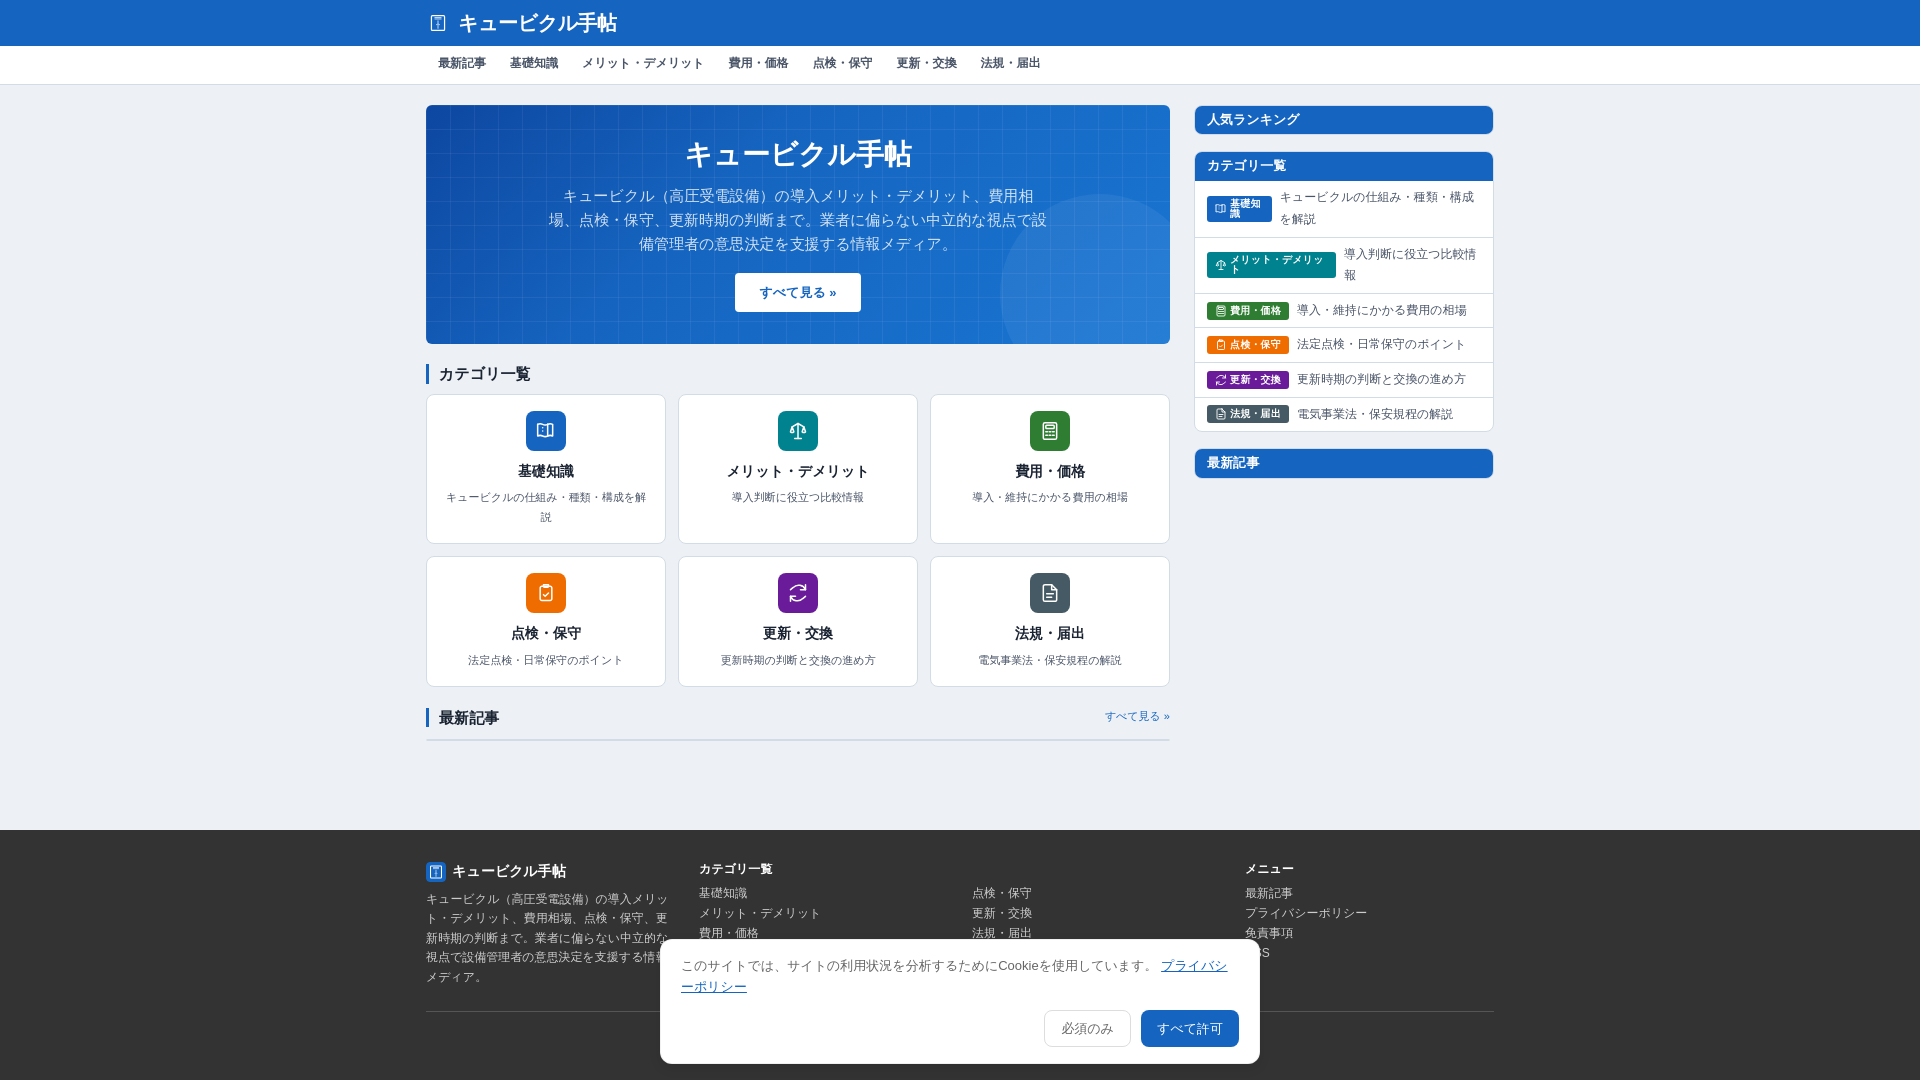Click the 点検・保守 clipboard icon

pyautogui.click(x=546, y=593)
